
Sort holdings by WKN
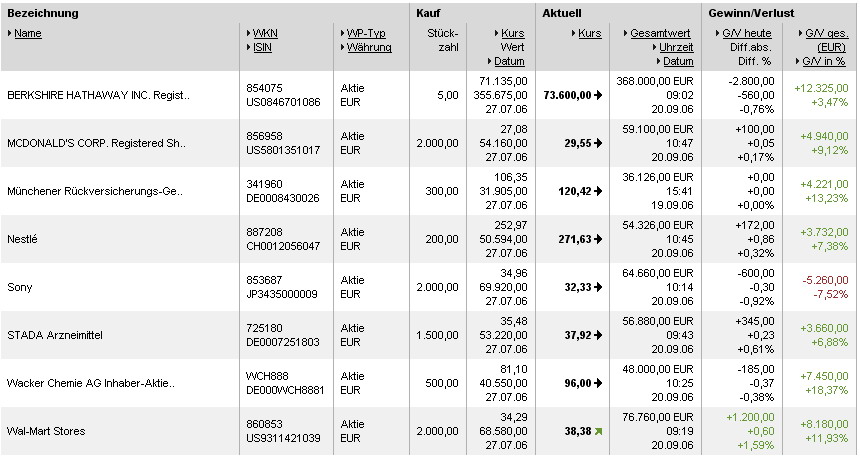point(265,33)
